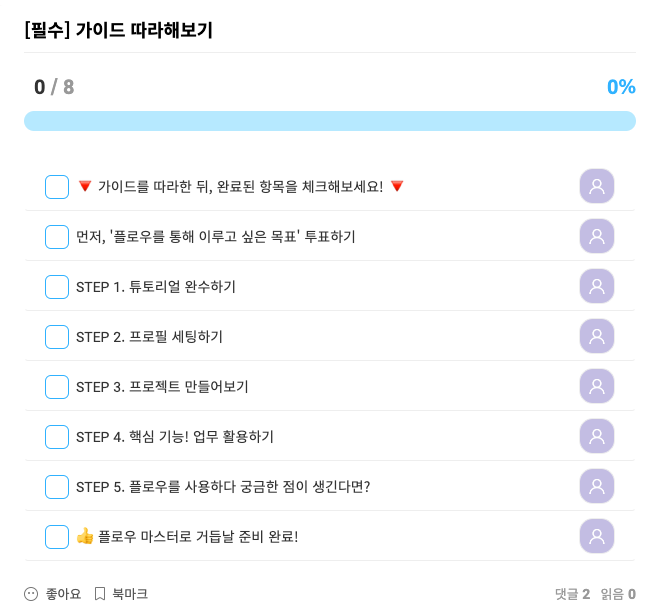Open assignee icon for STEP 3 프로젝트 만들어보기
658x616 pixels.
(597, 386)
